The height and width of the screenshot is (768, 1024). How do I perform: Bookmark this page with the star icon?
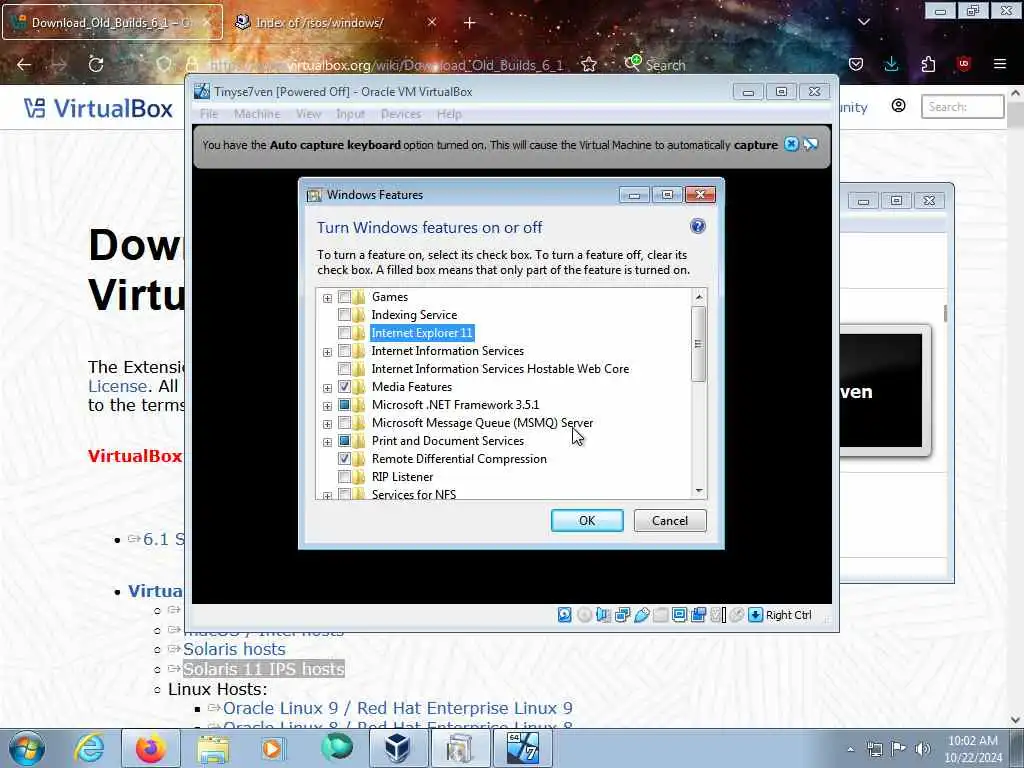tap(588, 64)
